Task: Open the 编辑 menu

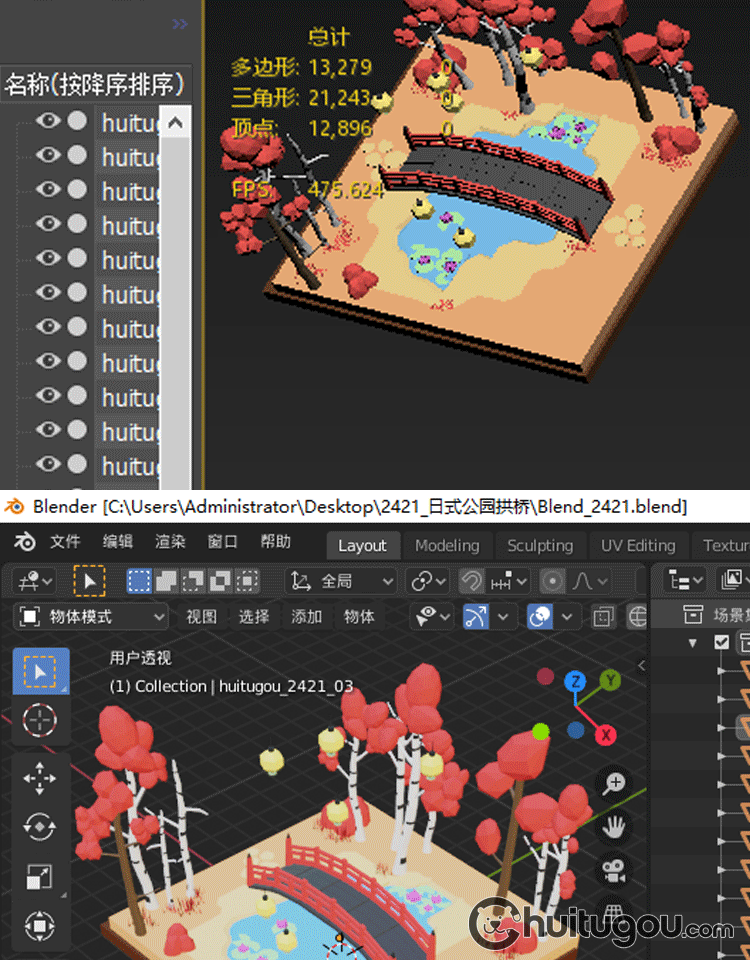Action: click(x=118, y=542)
